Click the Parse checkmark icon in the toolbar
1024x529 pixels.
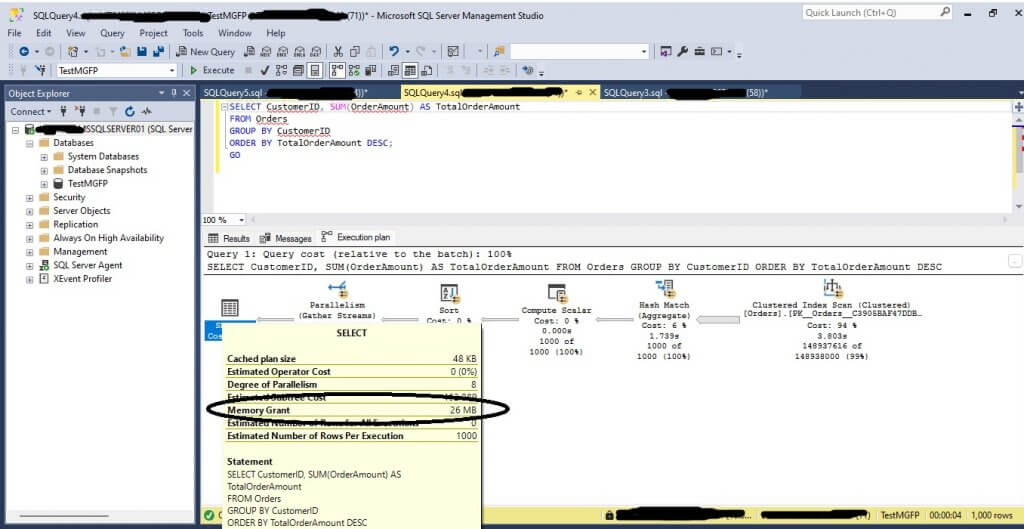click(x=264, y=71)
